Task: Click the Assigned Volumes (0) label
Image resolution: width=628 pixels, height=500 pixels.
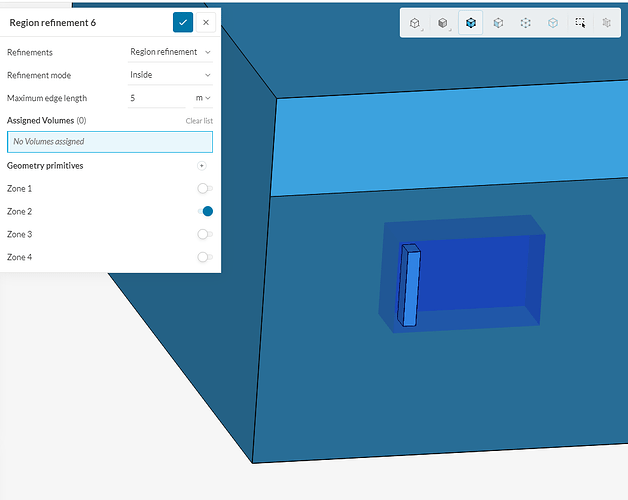Action: coord(46,121)
